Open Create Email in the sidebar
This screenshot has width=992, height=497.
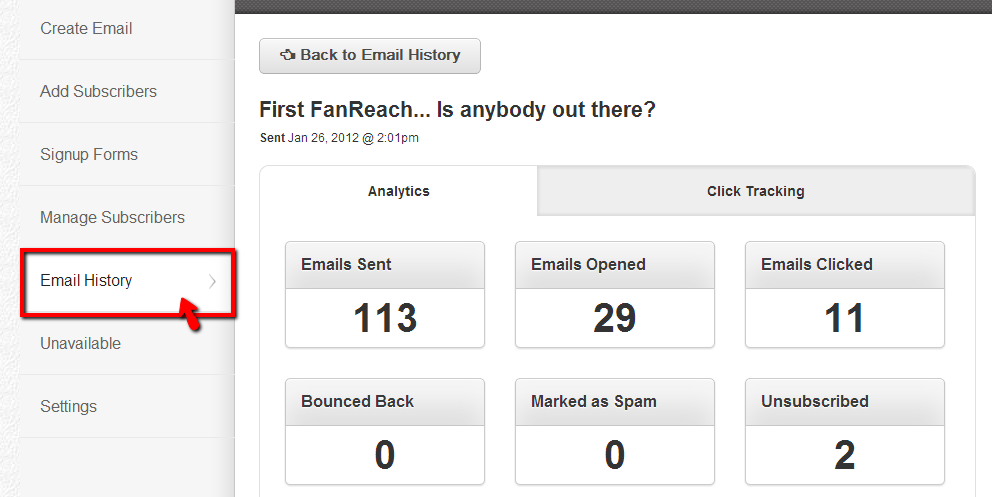point(86,29)
